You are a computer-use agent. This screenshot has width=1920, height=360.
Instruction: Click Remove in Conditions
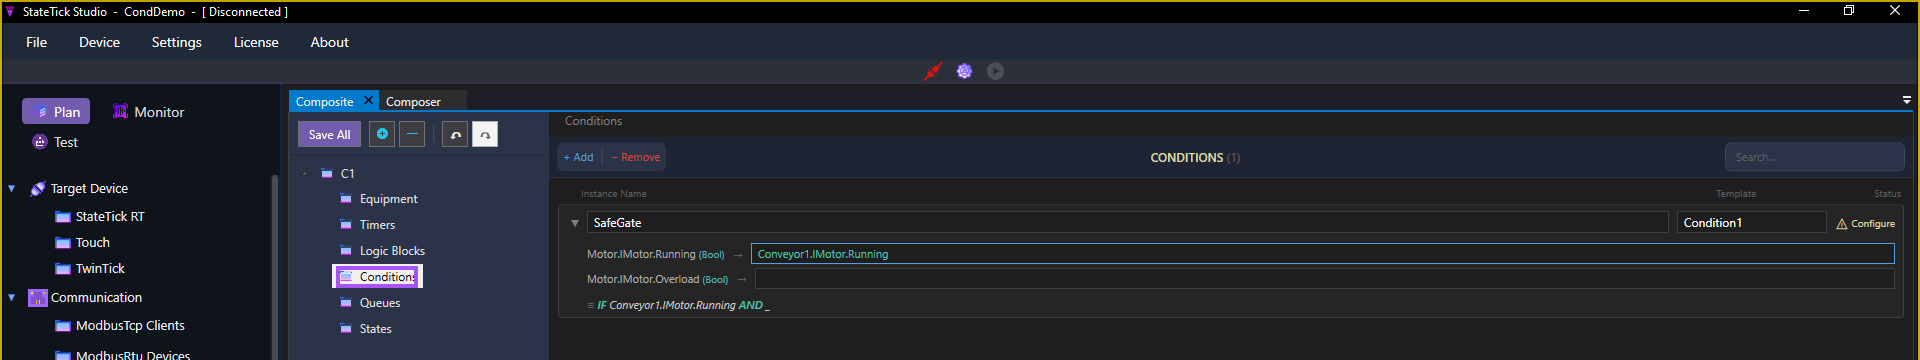pos(636,157)
